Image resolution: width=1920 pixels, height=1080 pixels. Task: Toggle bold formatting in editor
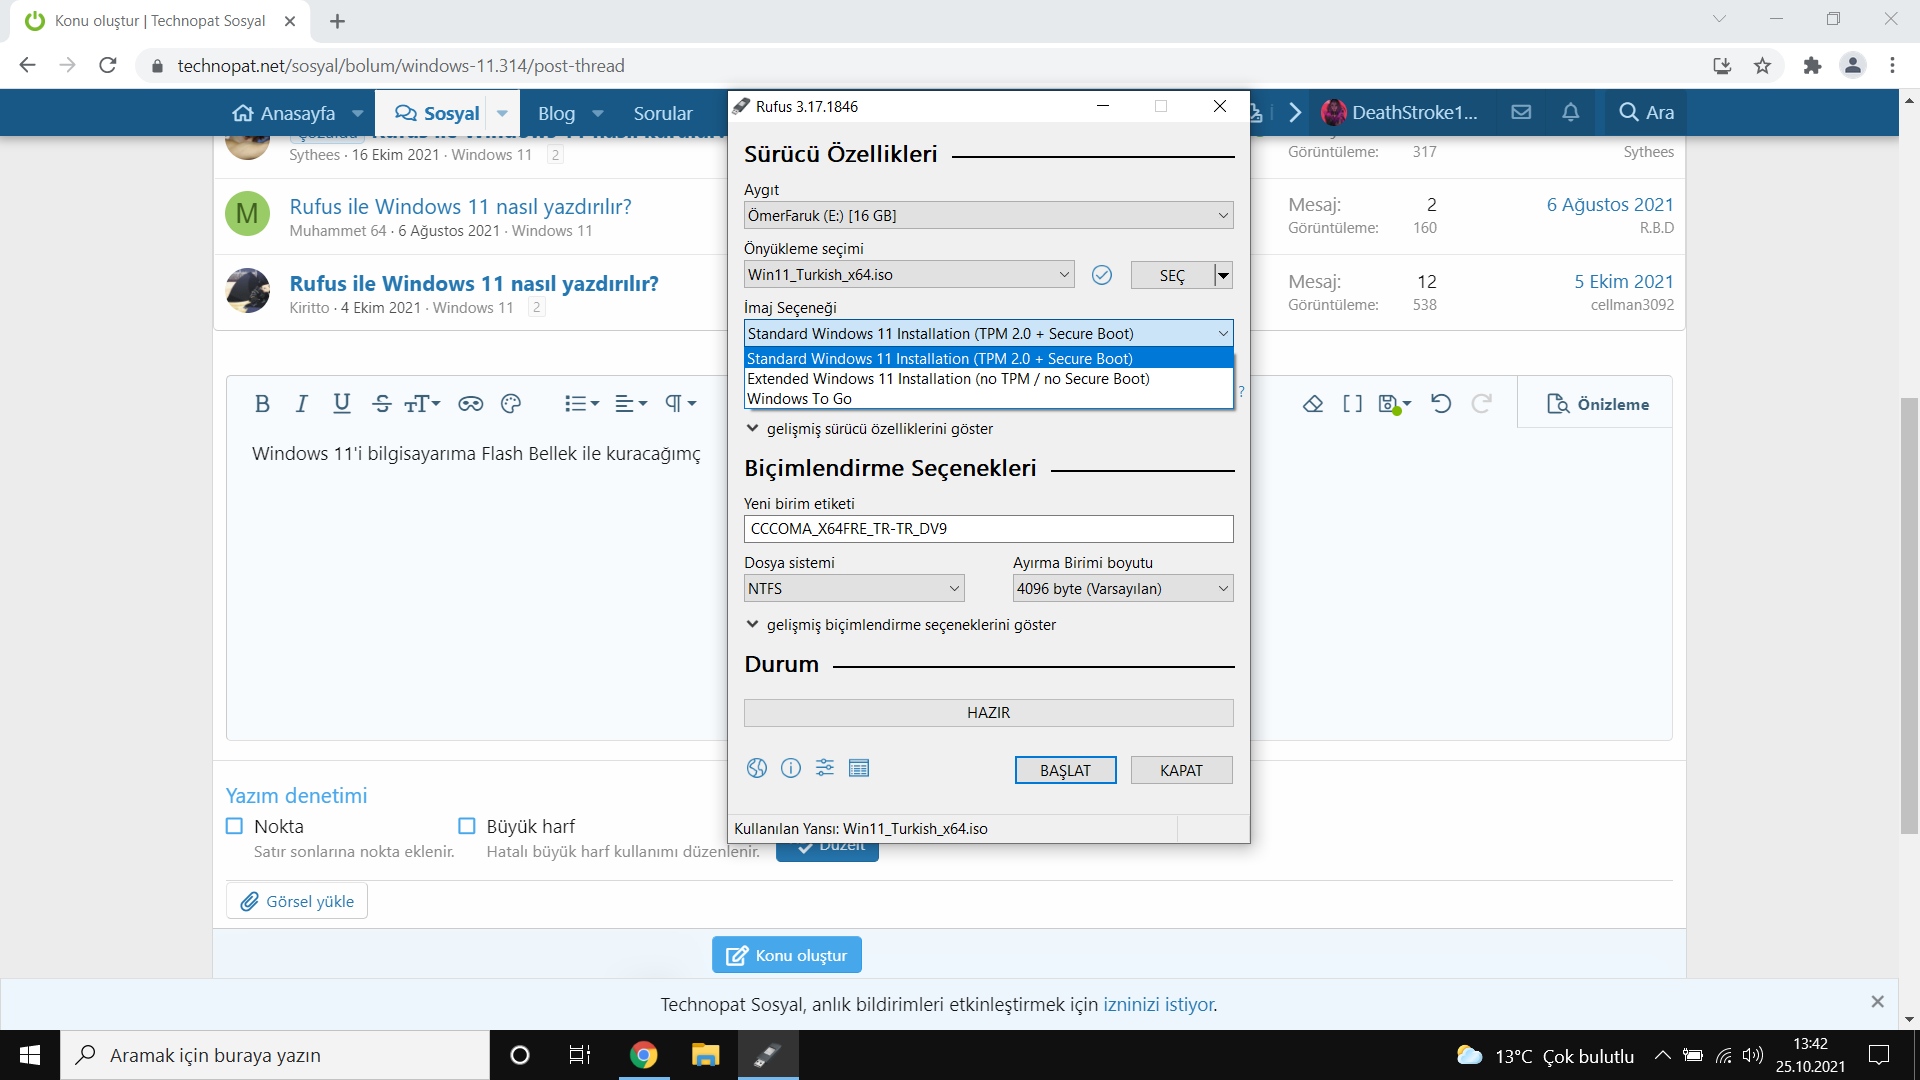pos(262,404)
